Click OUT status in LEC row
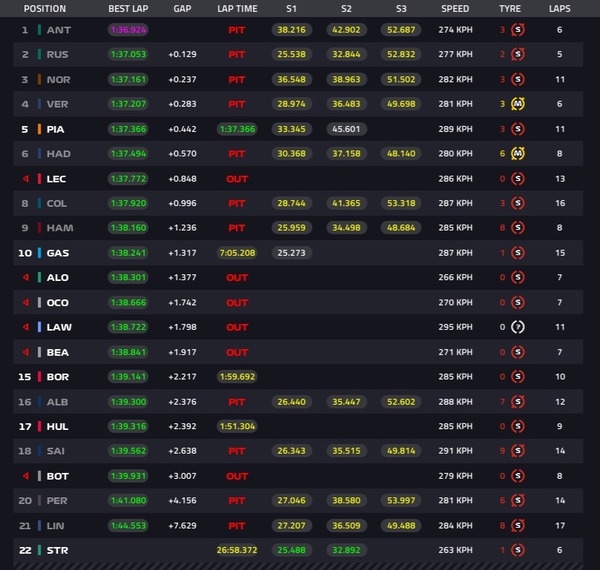This screenshot has width=600, height=570. tap(237, 179)
